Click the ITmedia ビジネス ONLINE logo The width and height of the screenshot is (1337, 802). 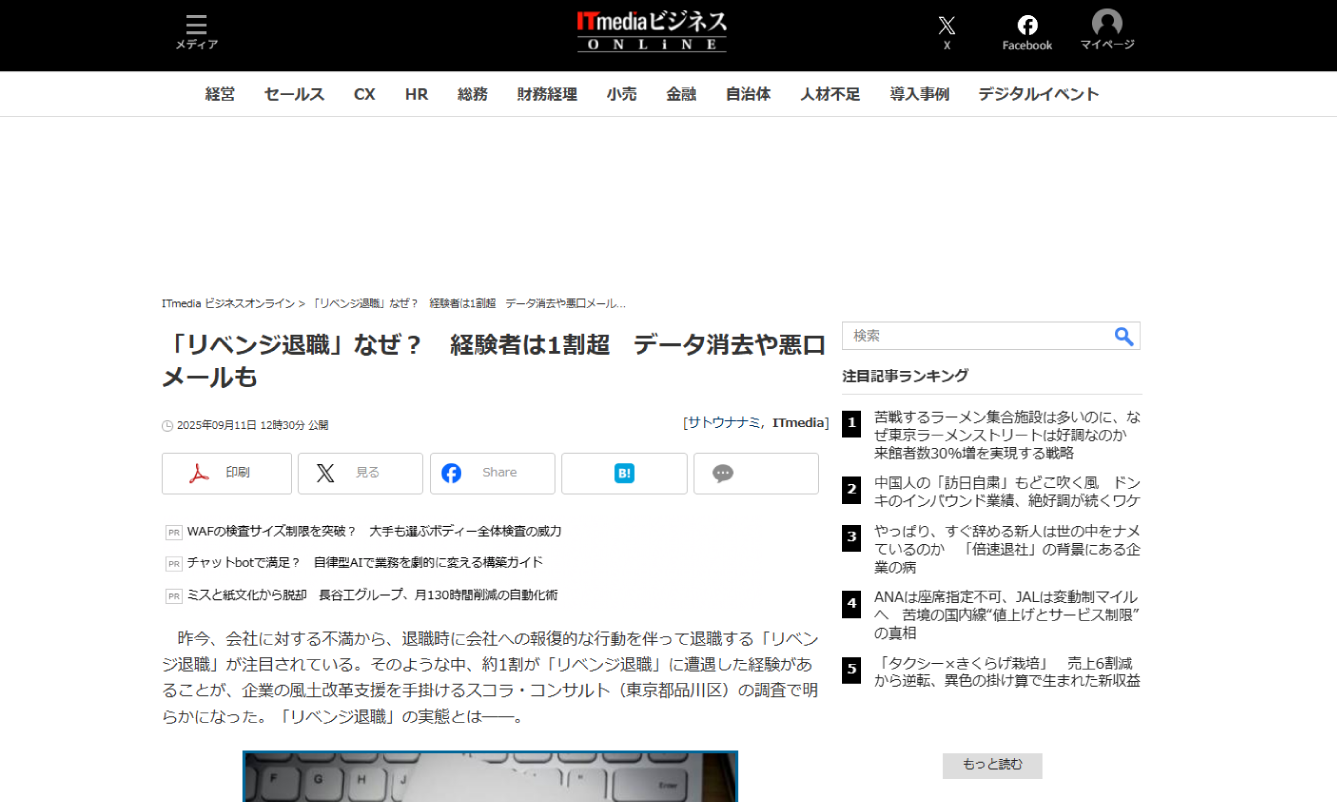(x=652, y=31)
